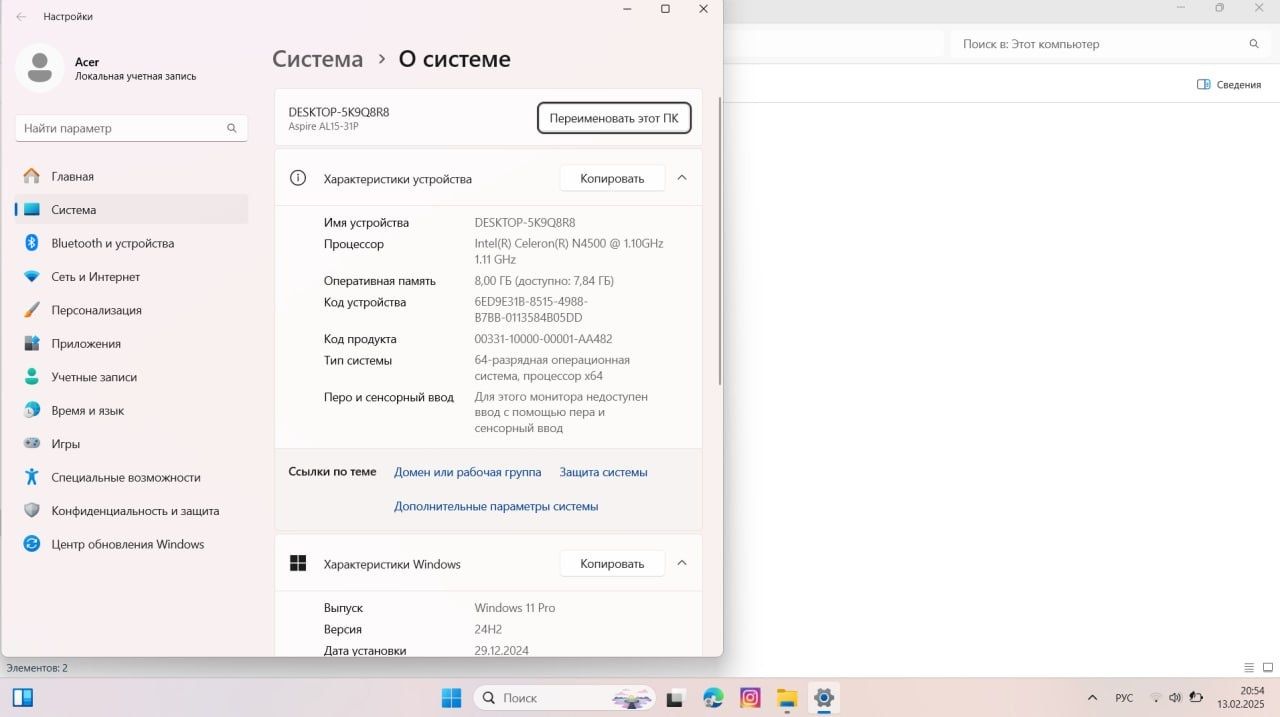Click the info icon beside Характеристики устройства
This screenshot has height=717, width=1280.
pyautogui.click(x=298, y=178)
